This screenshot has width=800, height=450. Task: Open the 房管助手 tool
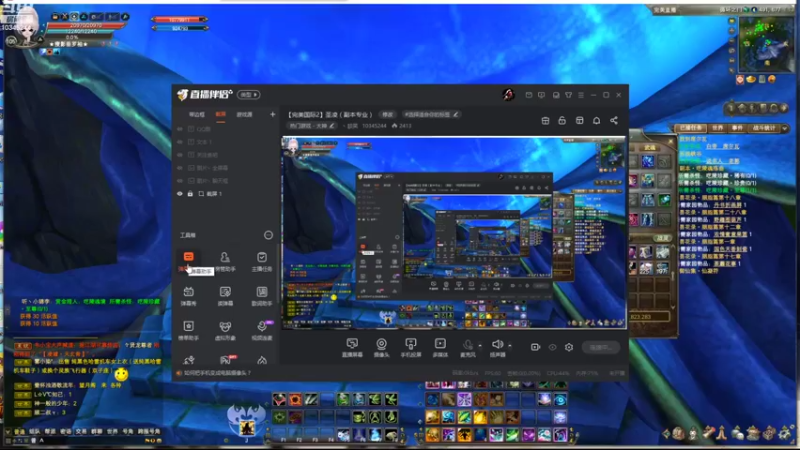(x=225, y=261)
